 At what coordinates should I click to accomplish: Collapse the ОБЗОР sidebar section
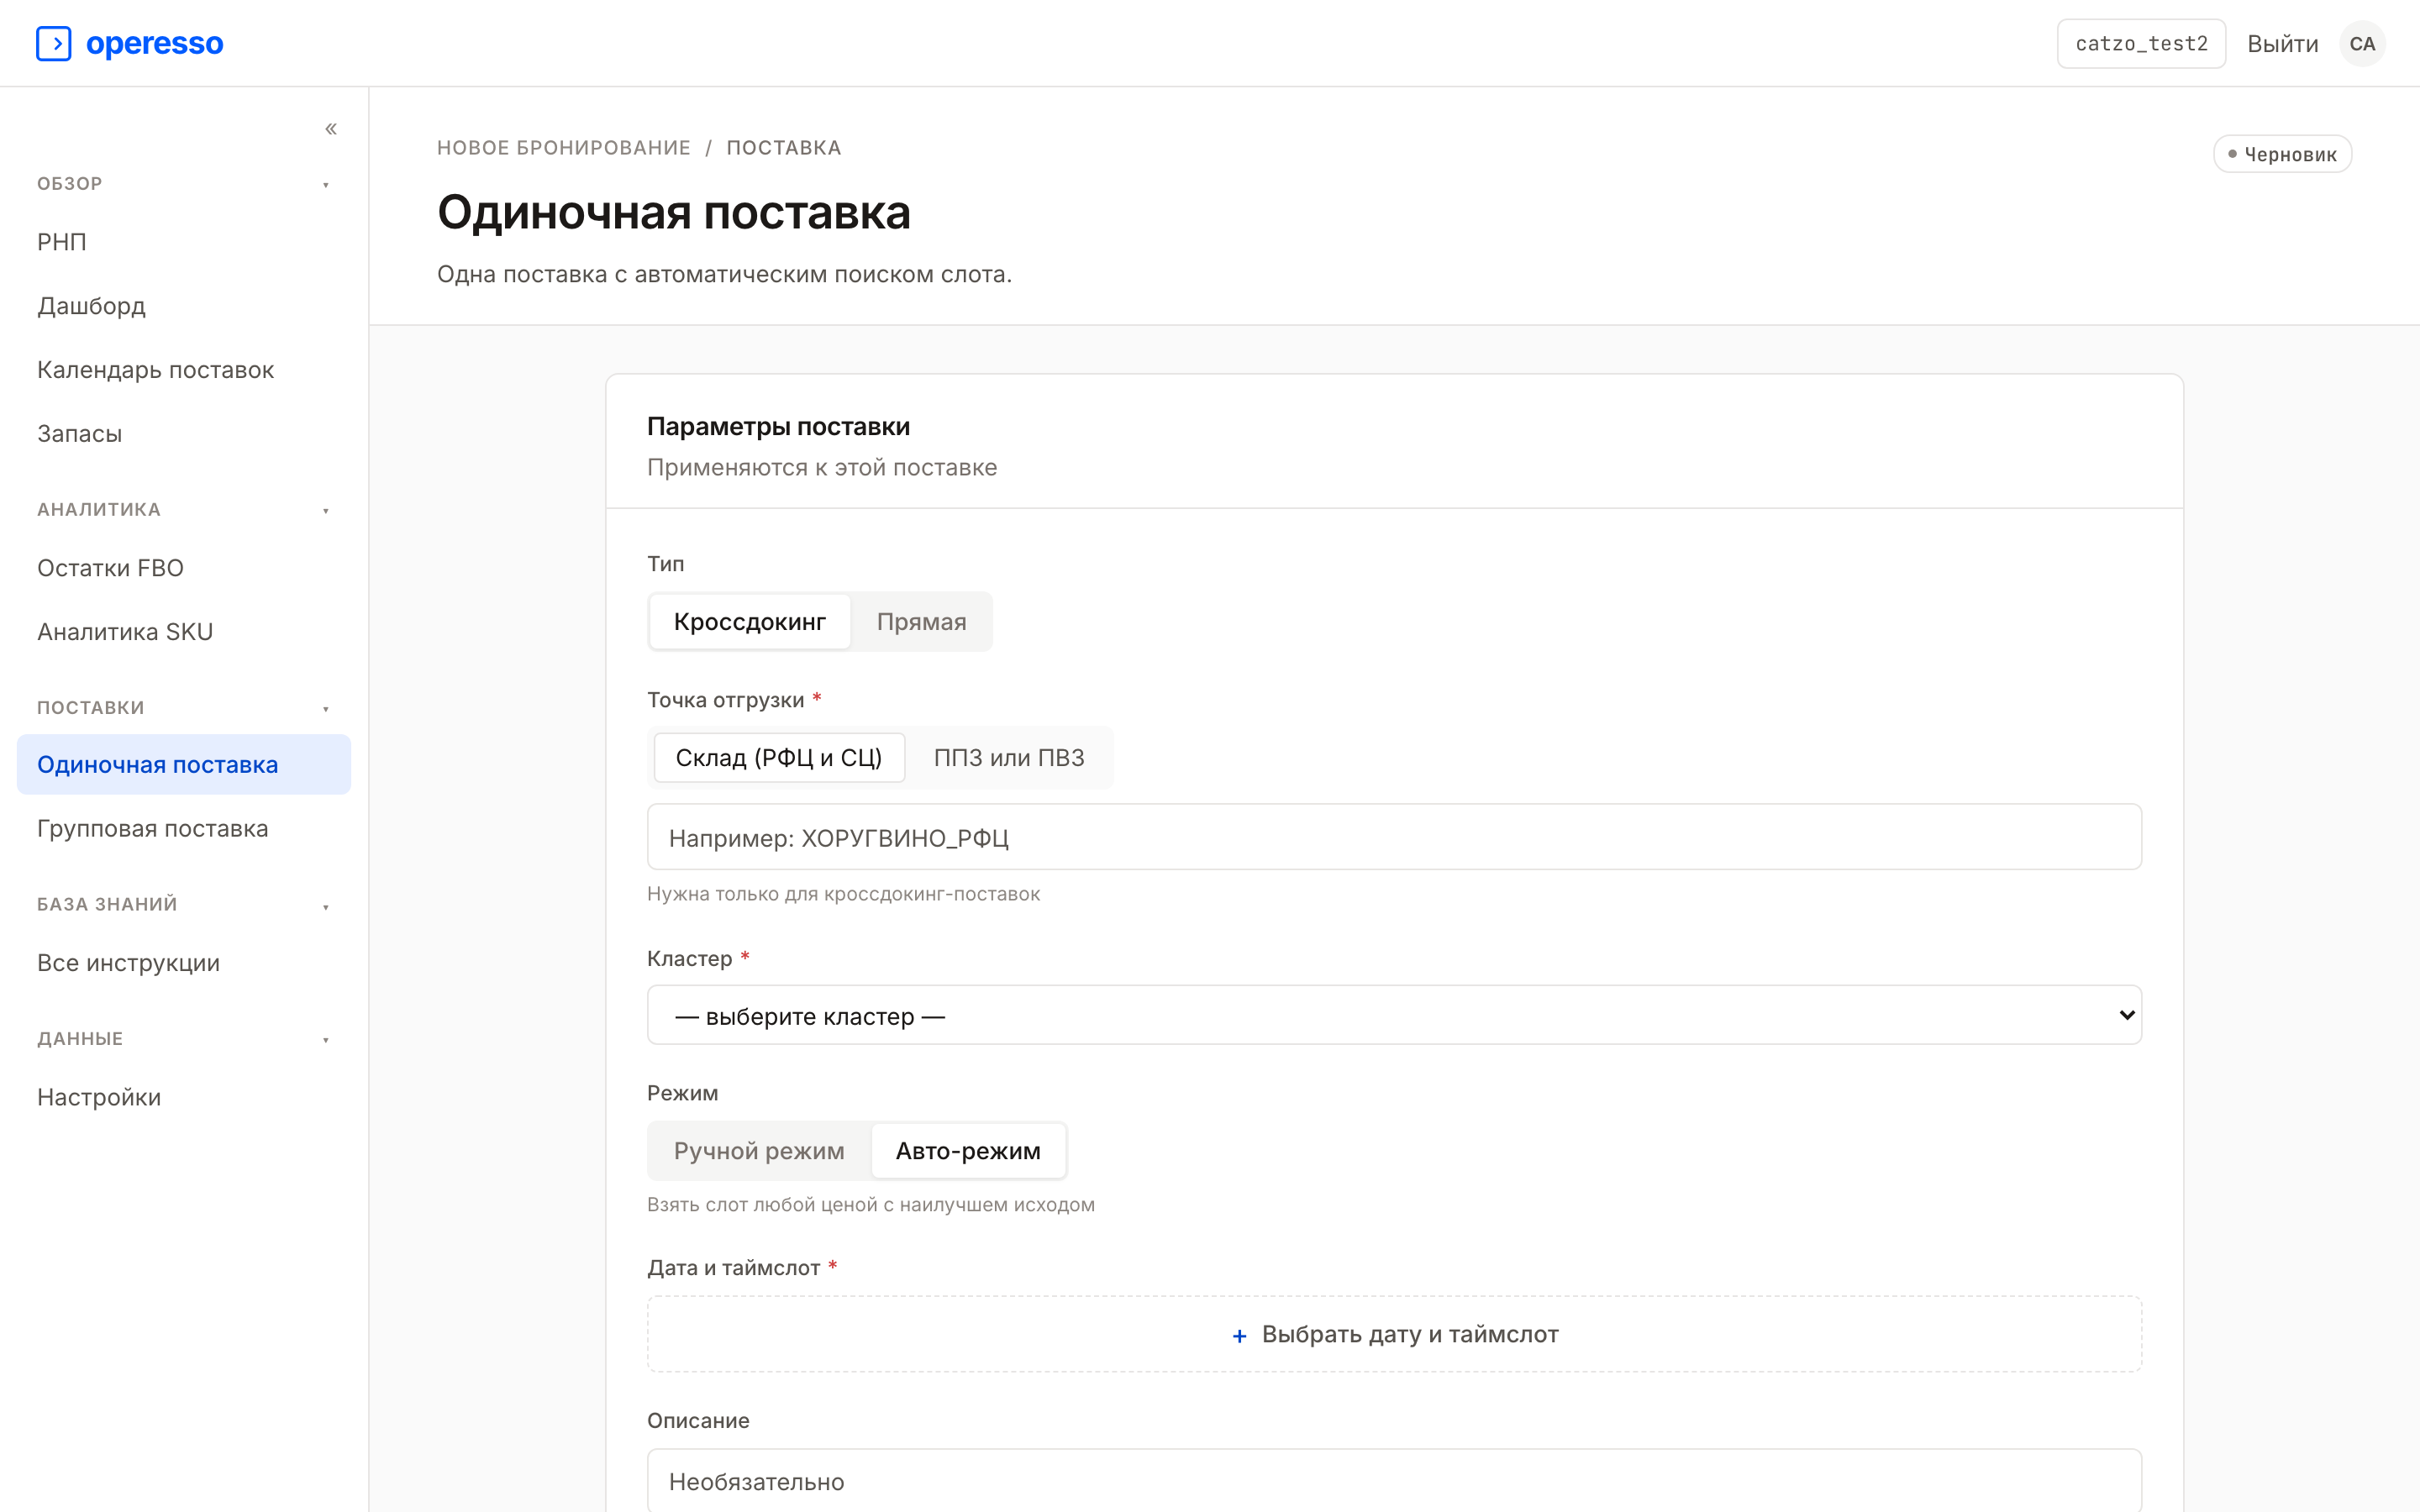tap(326, 185)
